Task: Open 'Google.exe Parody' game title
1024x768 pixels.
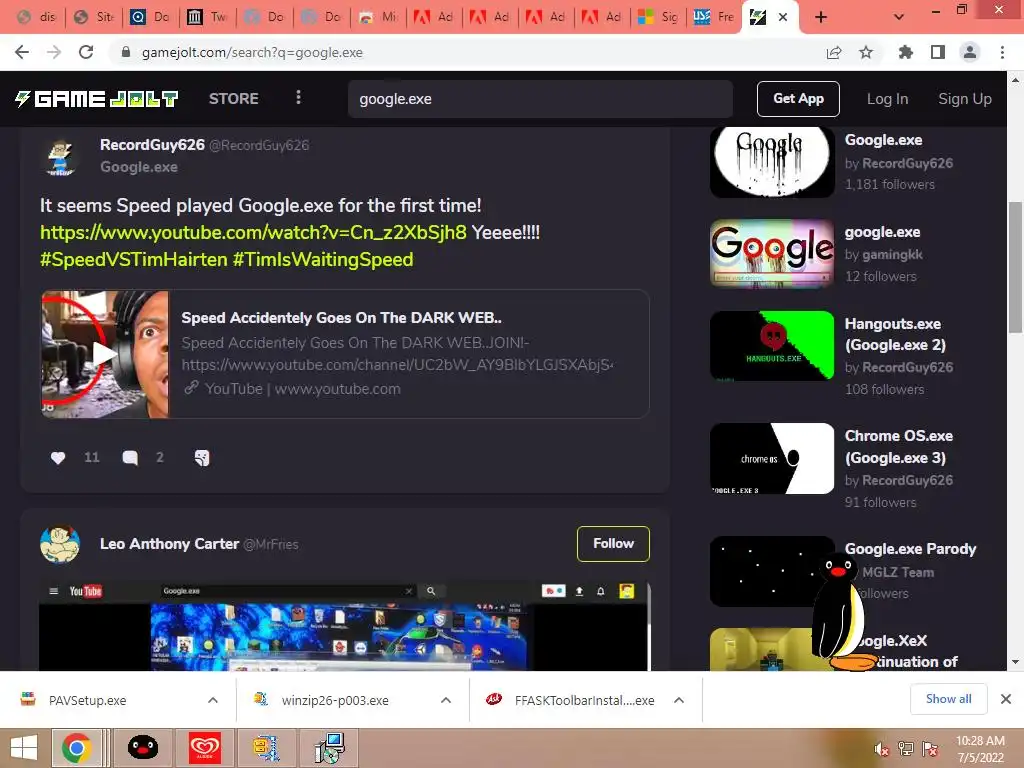Action: point(910,549)
